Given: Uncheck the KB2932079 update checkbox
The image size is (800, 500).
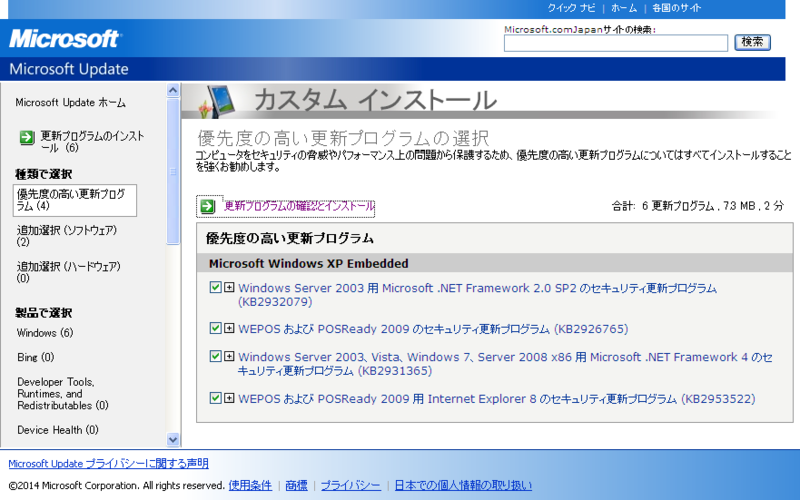Looking at the screenshot, I should 215,287.
